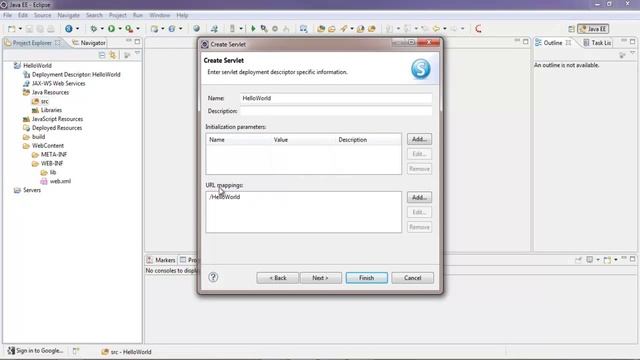Open the Help menu

(182, 15)
